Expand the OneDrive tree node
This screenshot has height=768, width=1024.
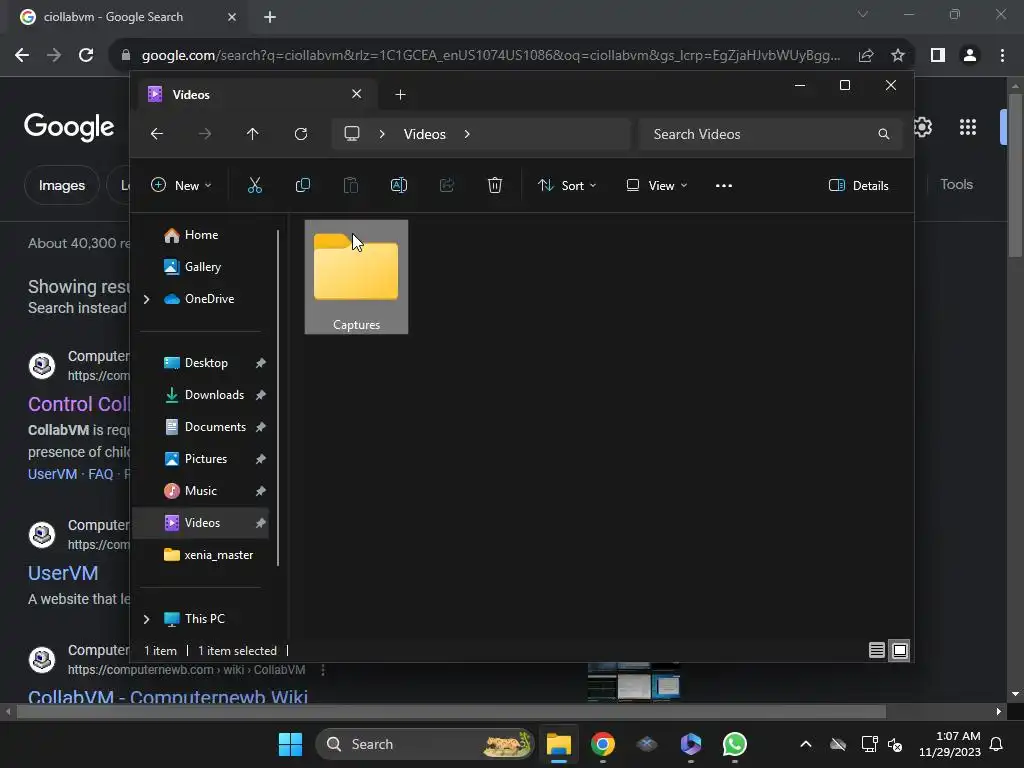pyautogui.click(x=146, y=299)
